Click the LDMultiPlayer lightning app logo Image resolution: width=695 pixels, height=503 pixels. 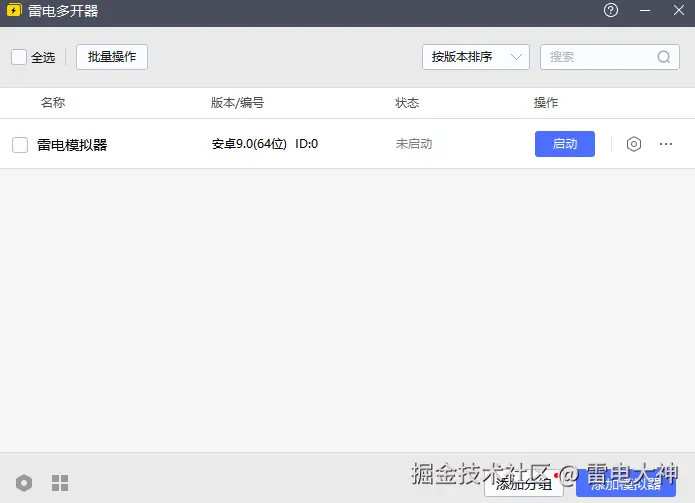click(14, 10)
